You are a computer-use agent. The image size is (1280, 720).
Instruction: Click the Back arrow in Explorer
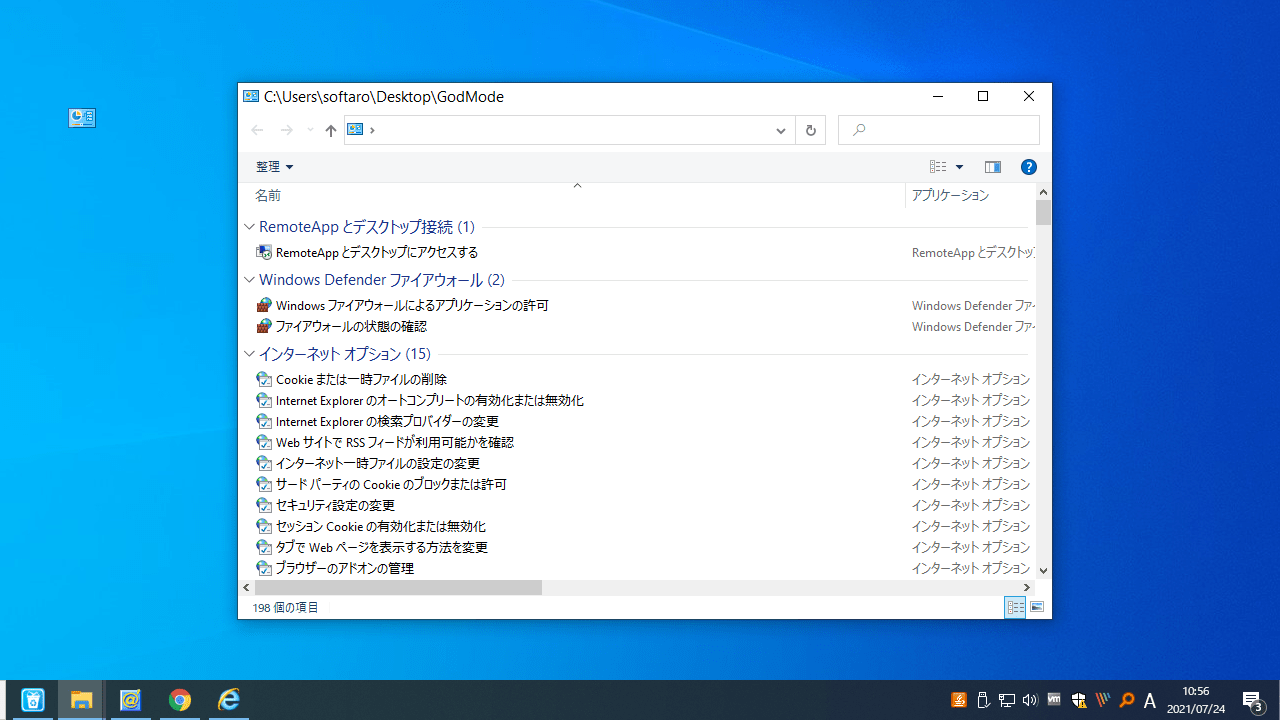coord(257,130)
